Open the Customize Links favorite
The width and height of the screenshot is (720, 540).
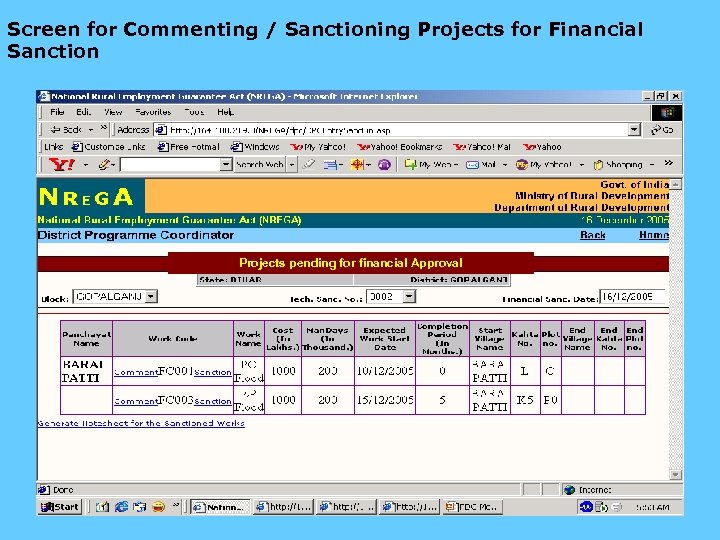pos(109,147)
